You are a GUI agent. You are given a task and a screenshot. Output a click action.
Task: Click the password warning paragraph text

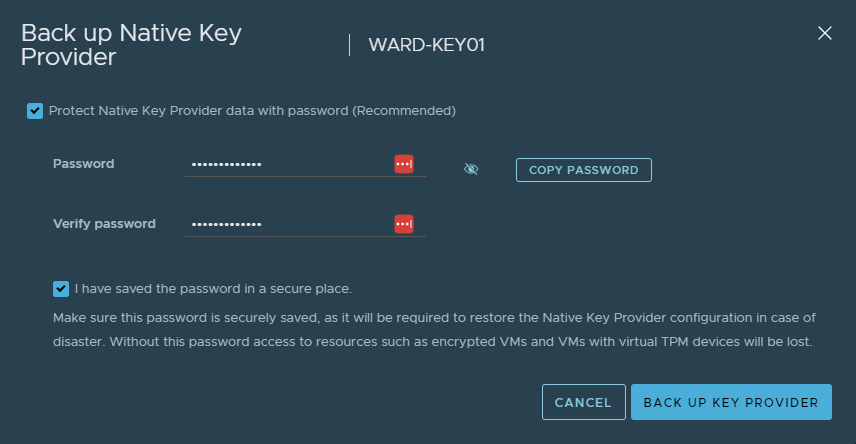[434, 330]
